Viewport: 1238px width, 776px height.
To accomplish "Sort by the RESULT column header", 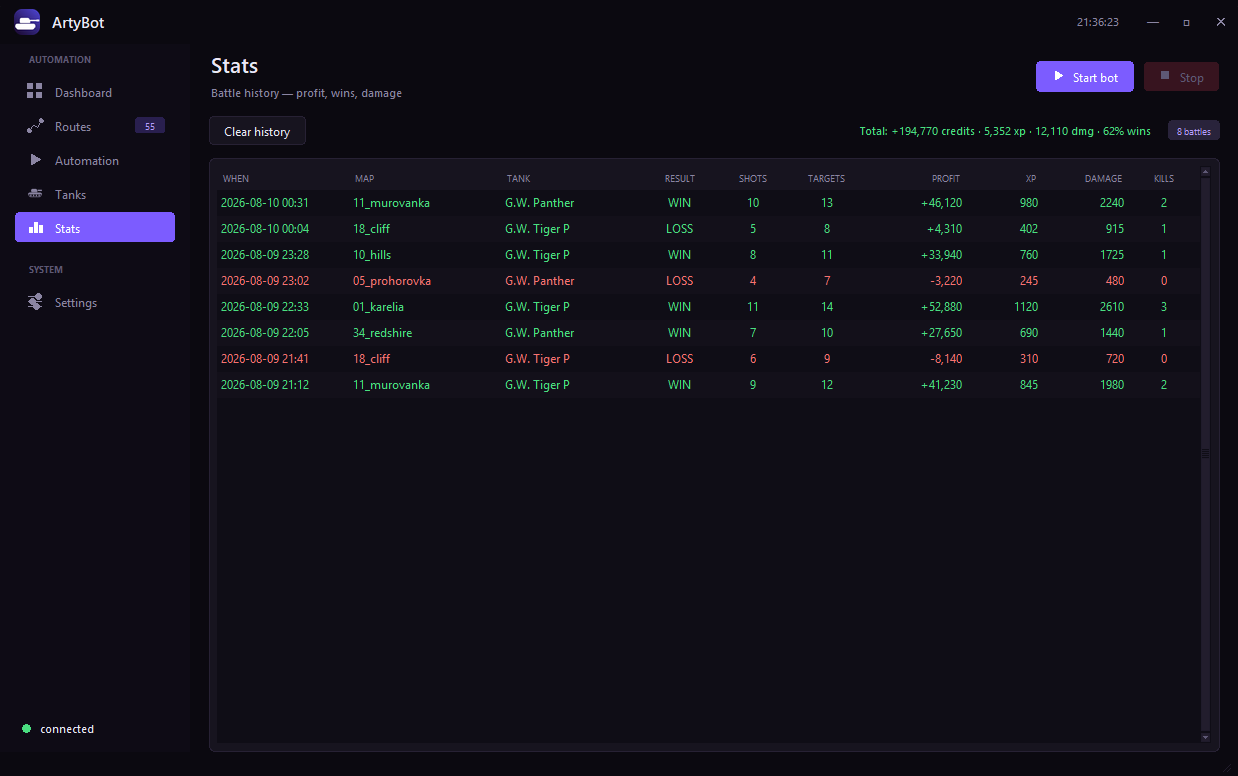I will point(680,179).
